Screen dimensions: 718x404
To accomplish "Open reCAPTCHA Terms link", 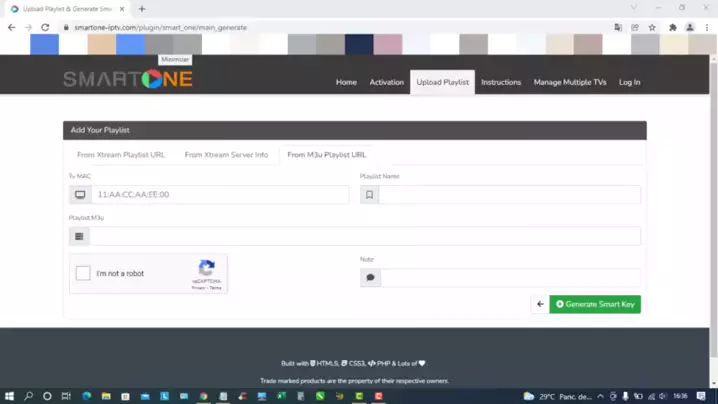I will point(216,288).
